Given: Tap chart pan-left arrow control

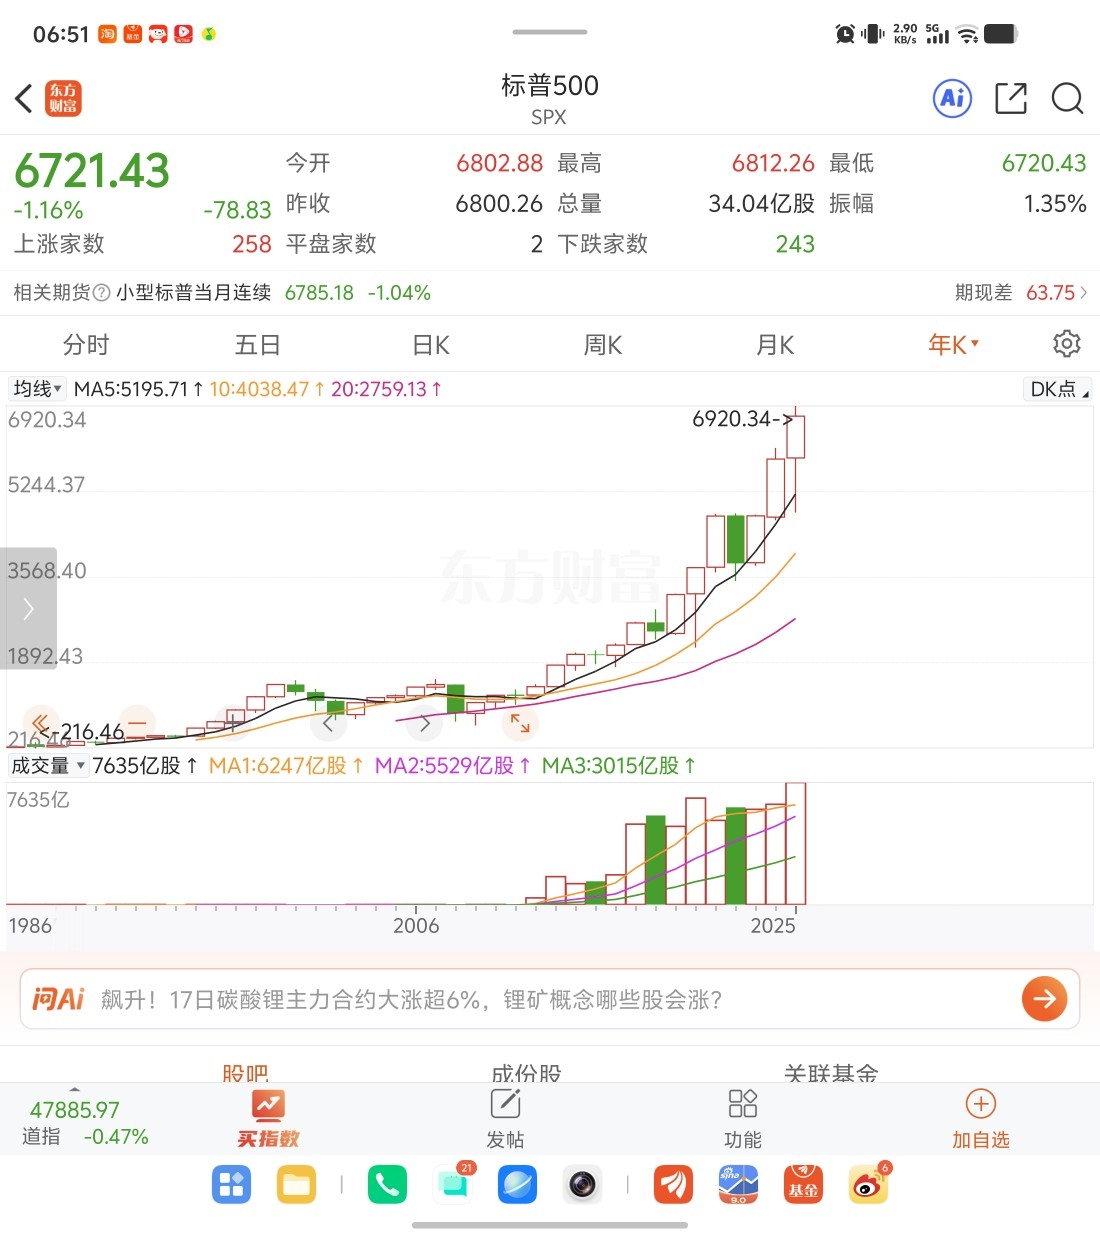Looking at the screenshot, I should point(329,722).
